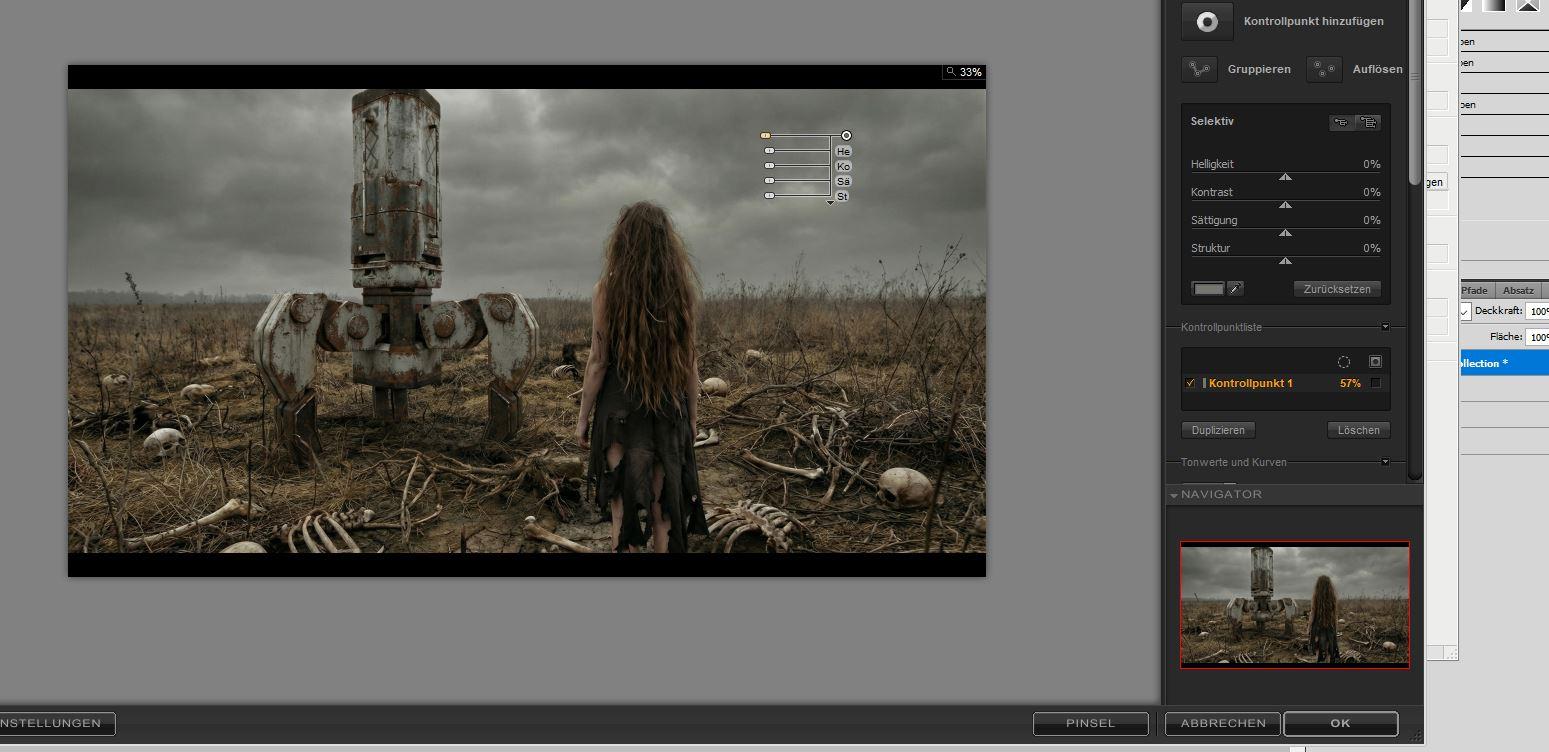Pick the eyedropper tool beside the gray swatch
The height and width of the screenshot is (752, 1549).
pyautogui.click(x=1235, y=289)
